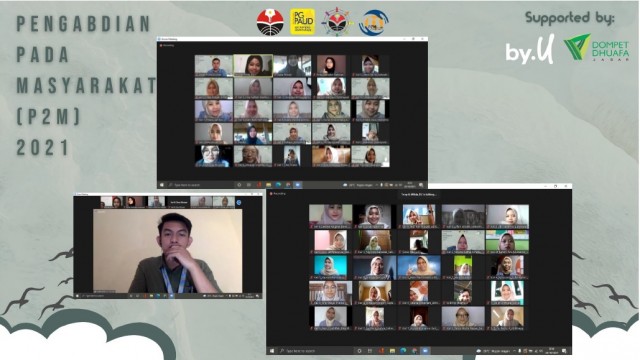This screenshot has width=640, height=360.
Task: Select Zoom app icon in bottom-left window taskbar
Action: [171, 296]
